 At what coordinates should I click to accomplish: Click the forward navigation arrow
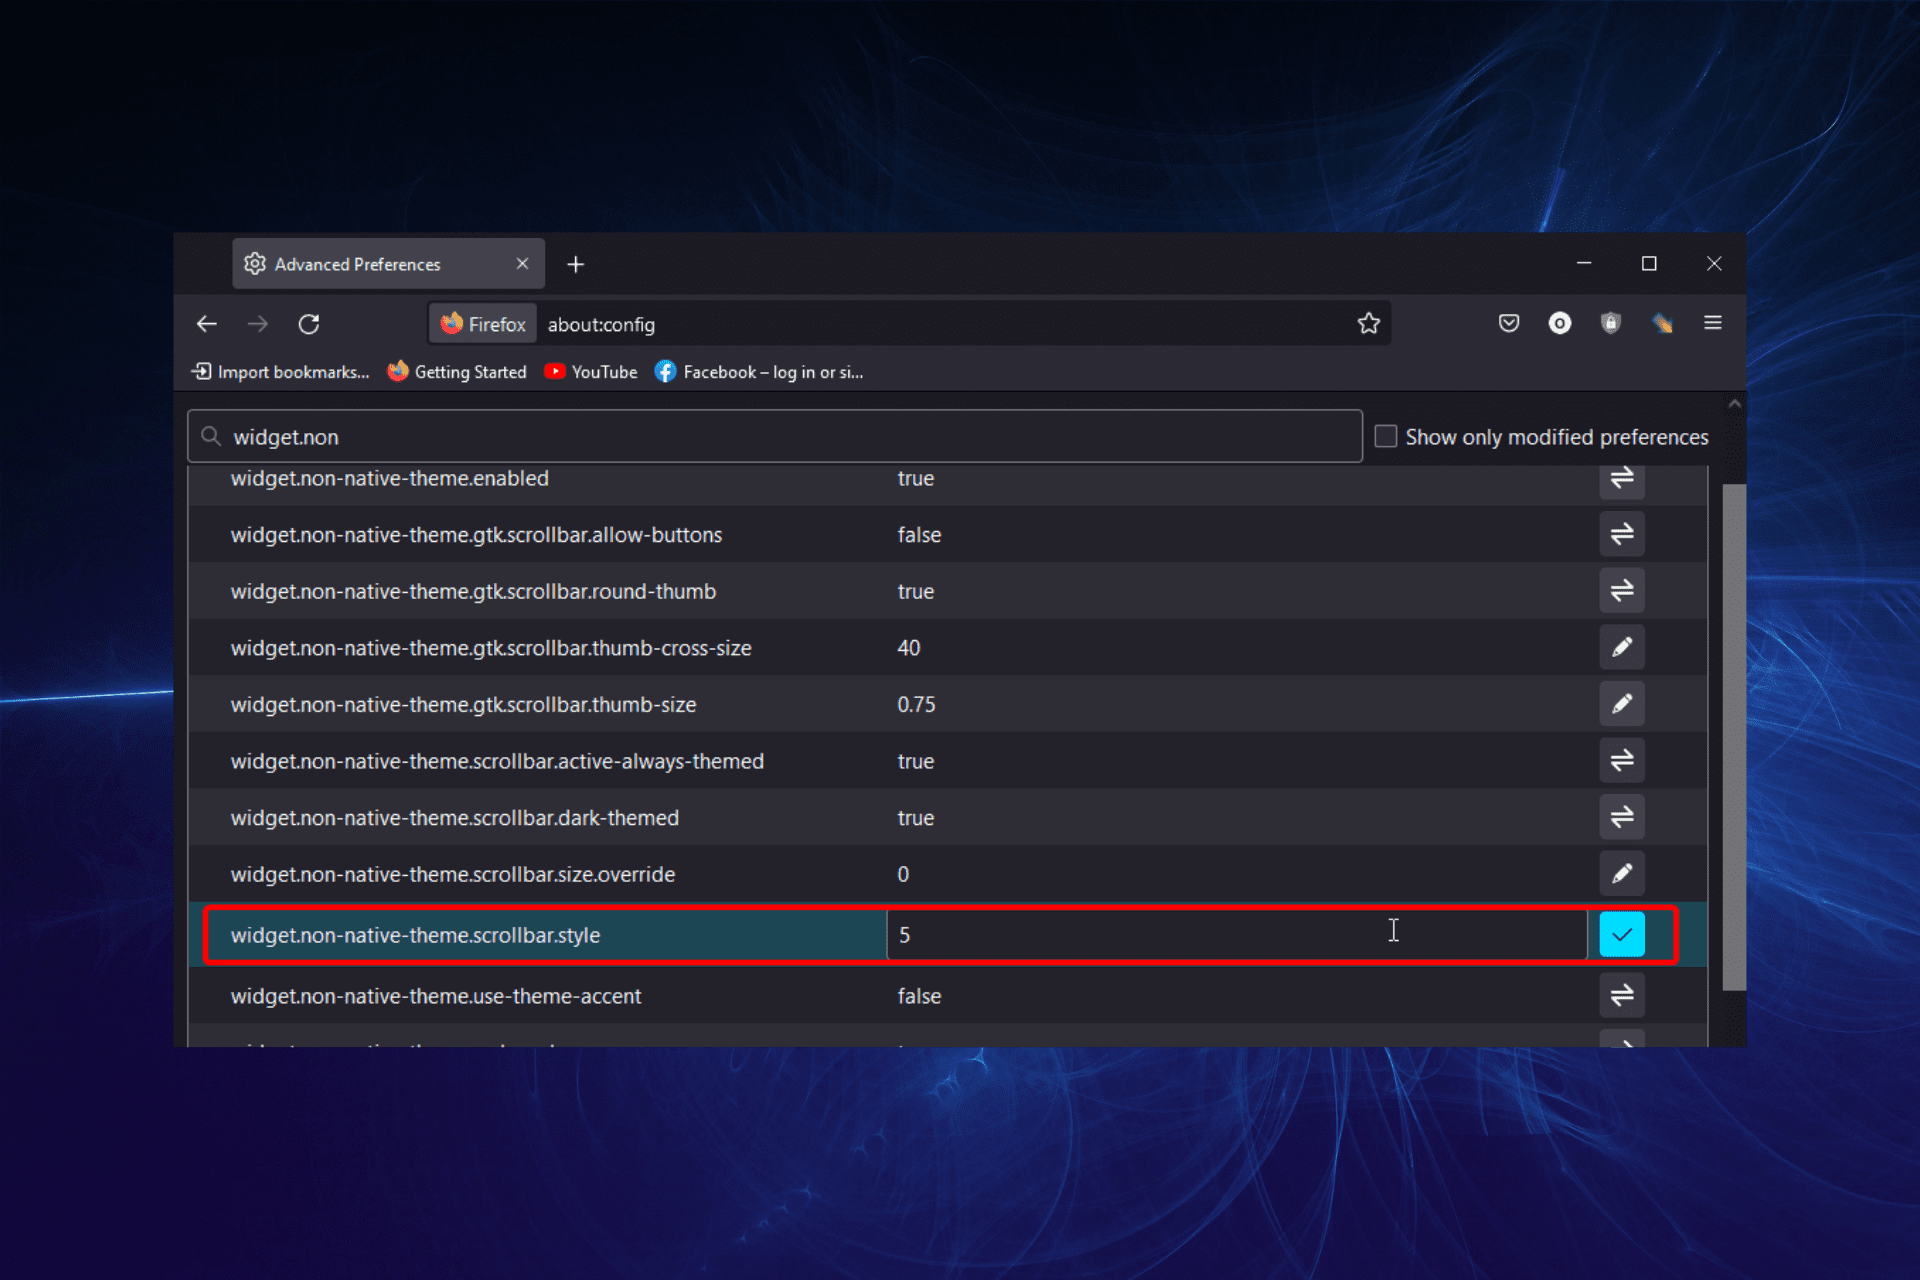tap(258, 324)
